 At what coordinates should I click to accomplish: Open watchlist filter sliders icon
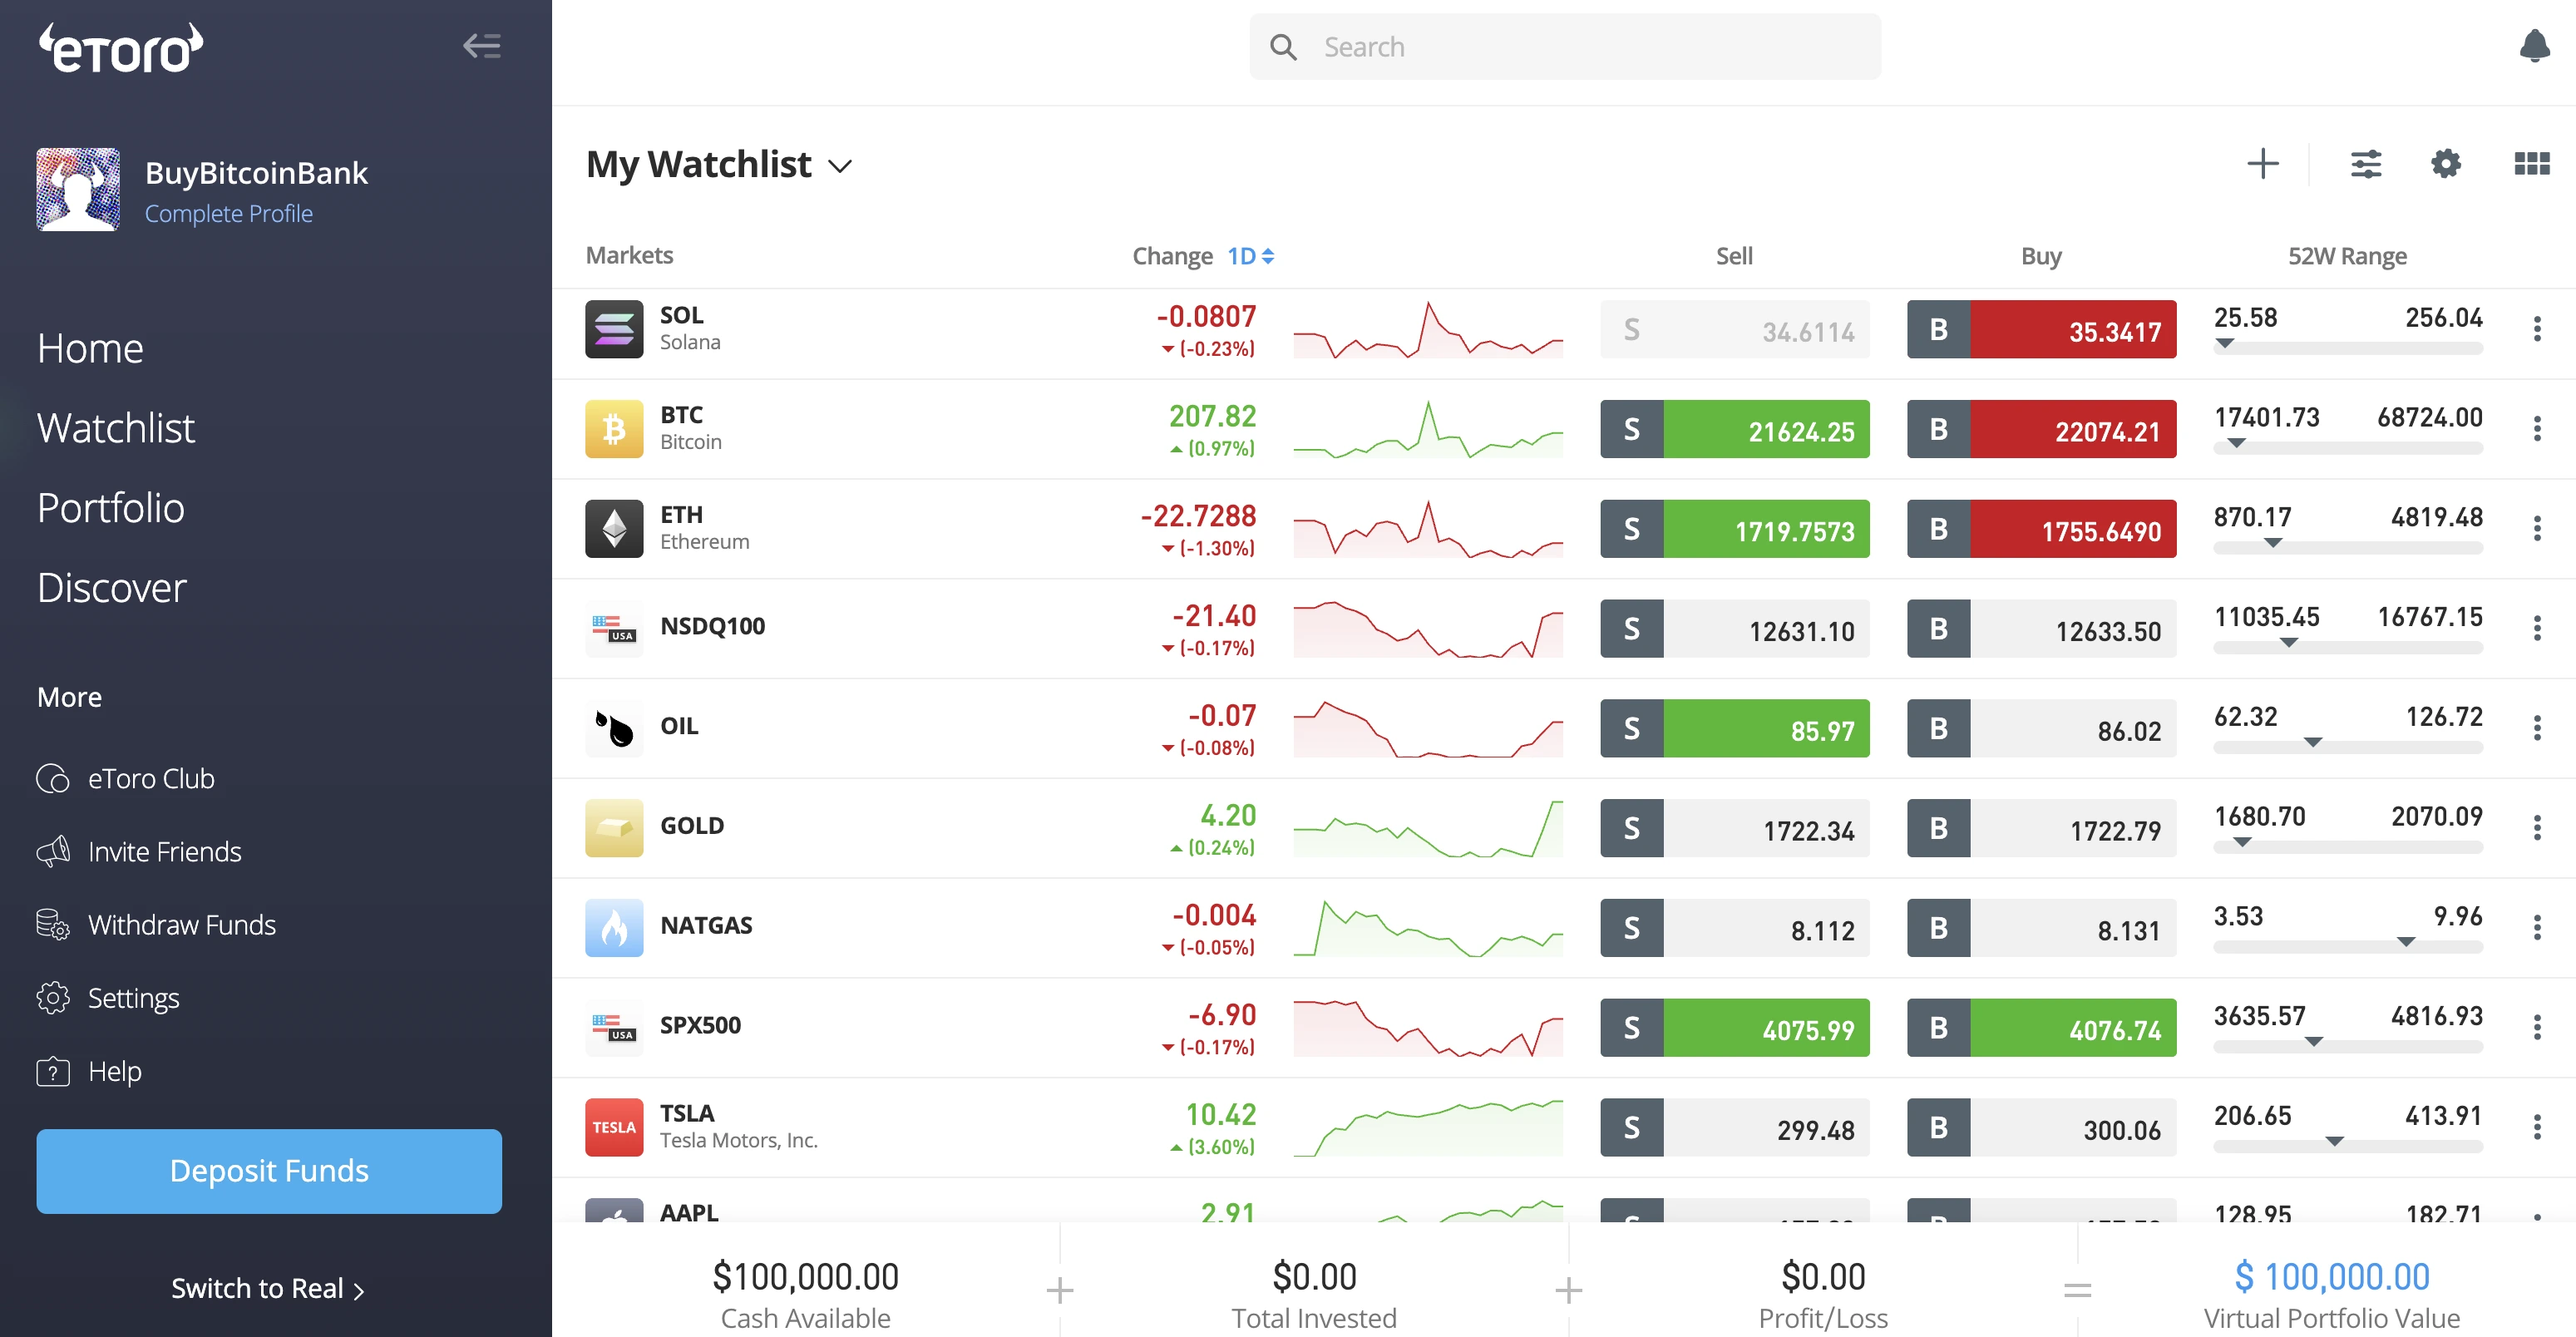(2365, 164)
